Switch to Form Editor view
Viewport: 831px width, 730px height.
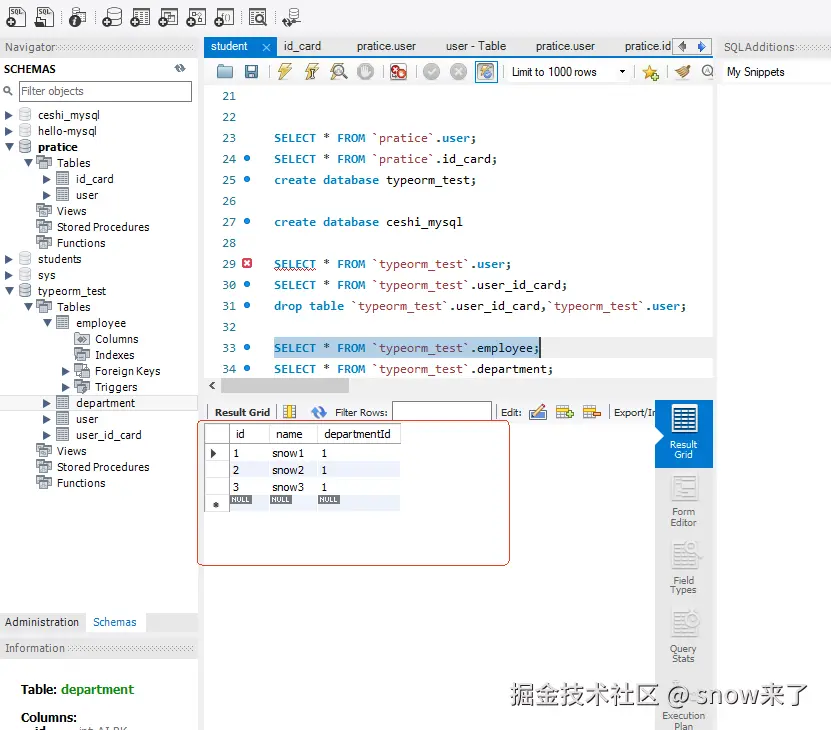(x=684, y=501)
